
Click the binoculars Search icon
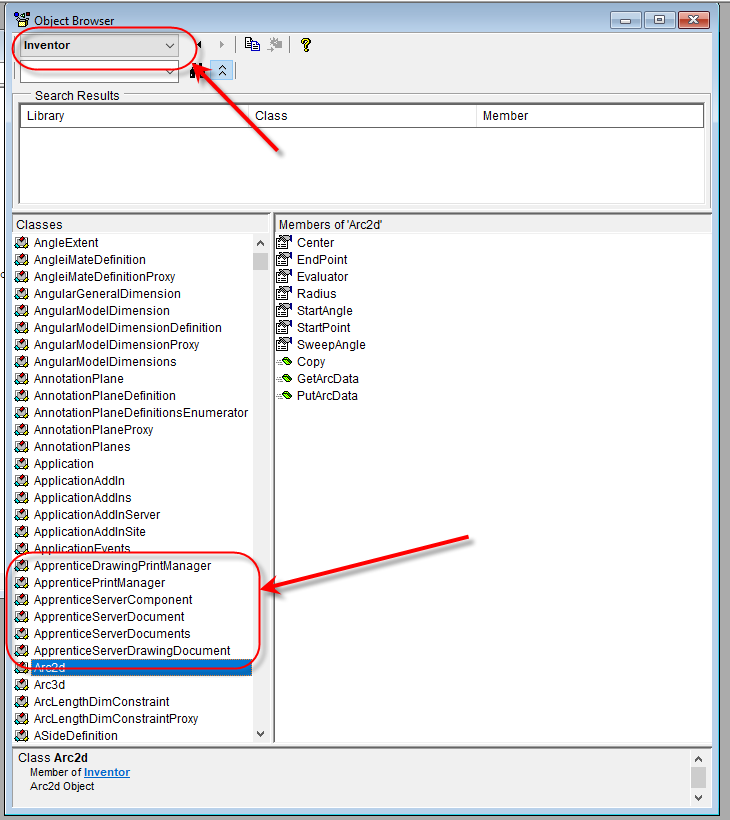click(x=196, y=71)
